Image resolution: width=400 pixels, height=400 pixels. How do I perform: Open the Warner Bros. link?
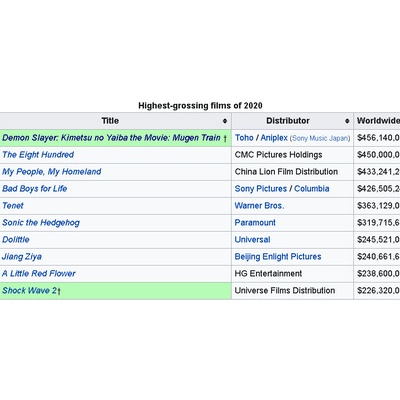259,206
